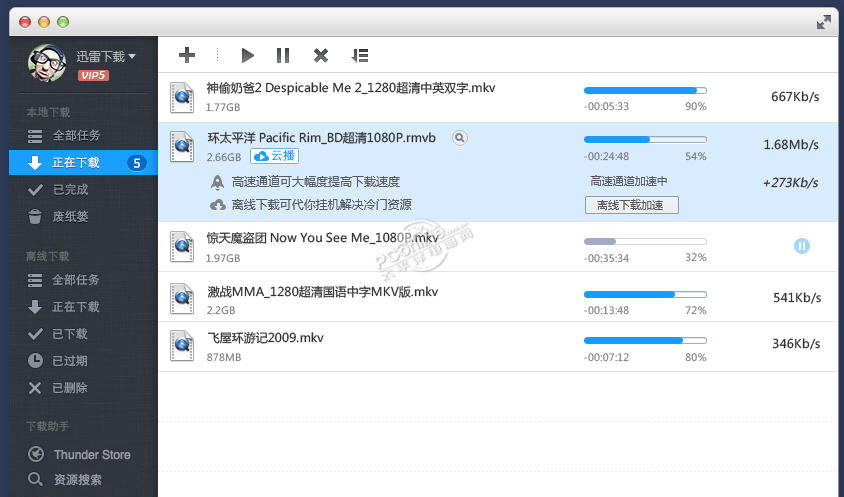Click the 离线下载加速 button
This screenshot has width=844, height=497.
coord(631,205)
